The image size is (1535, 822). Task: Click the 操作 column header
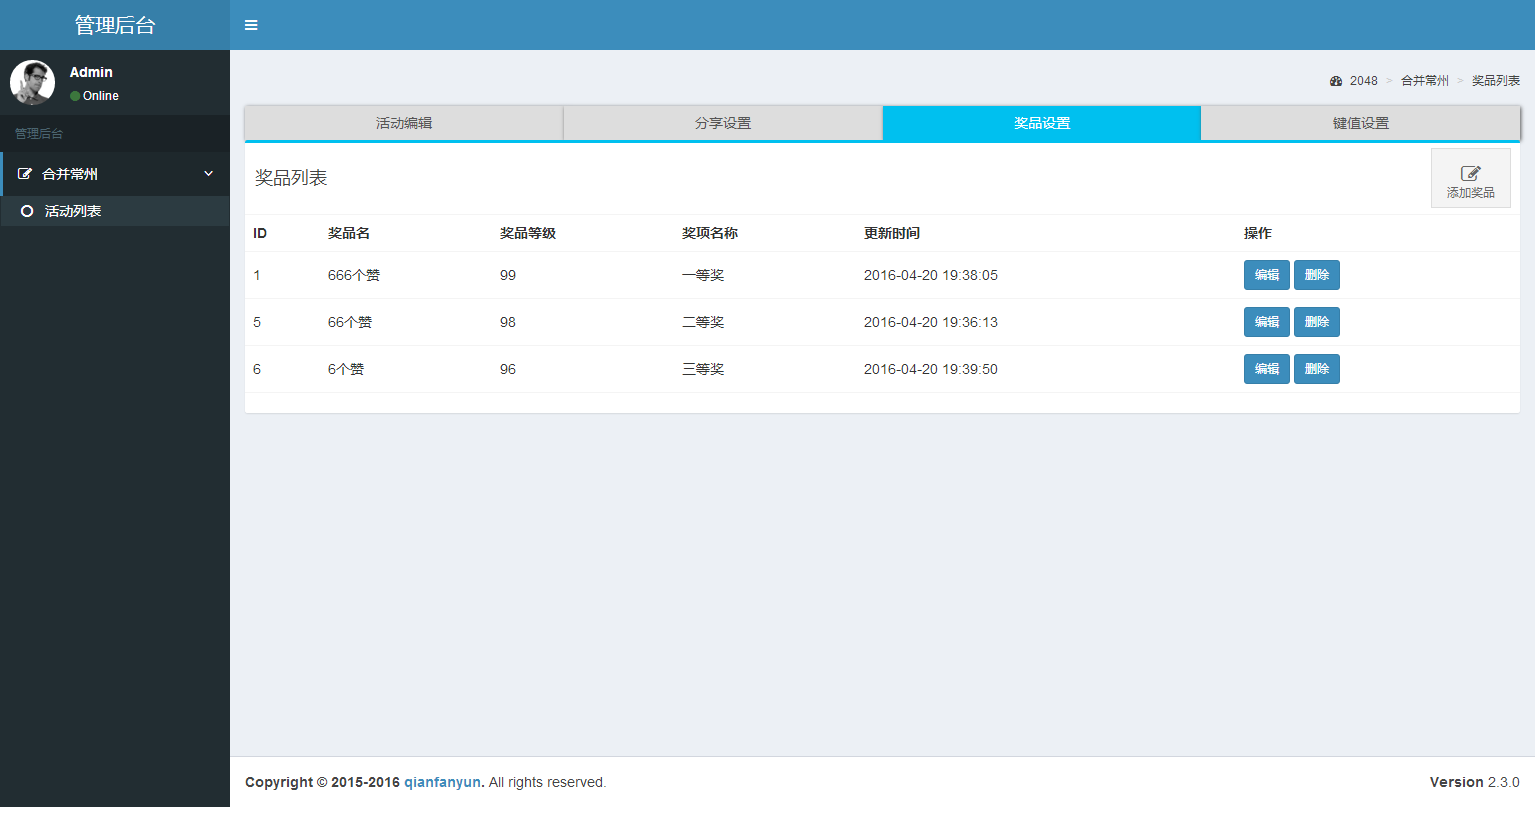[x=1258, y=233]
